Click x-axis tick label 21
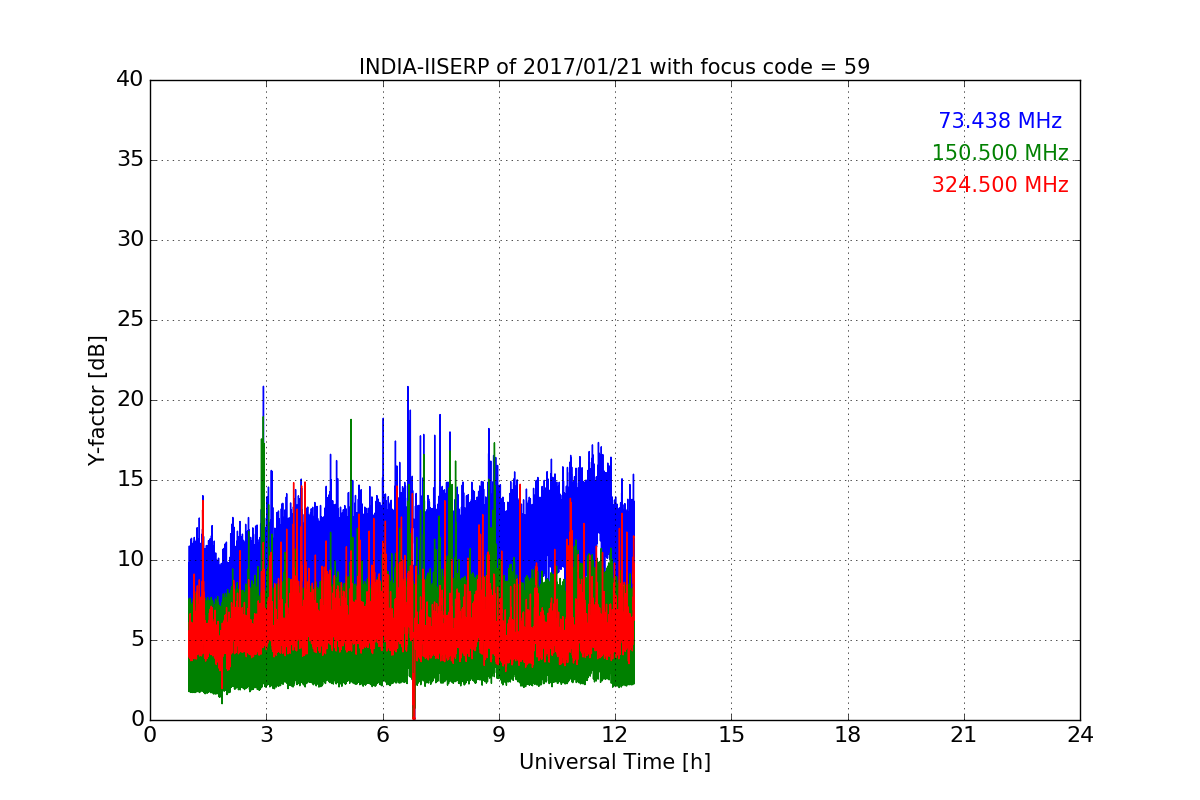Viewport: 1200px width, 800px height. [963, 734]
